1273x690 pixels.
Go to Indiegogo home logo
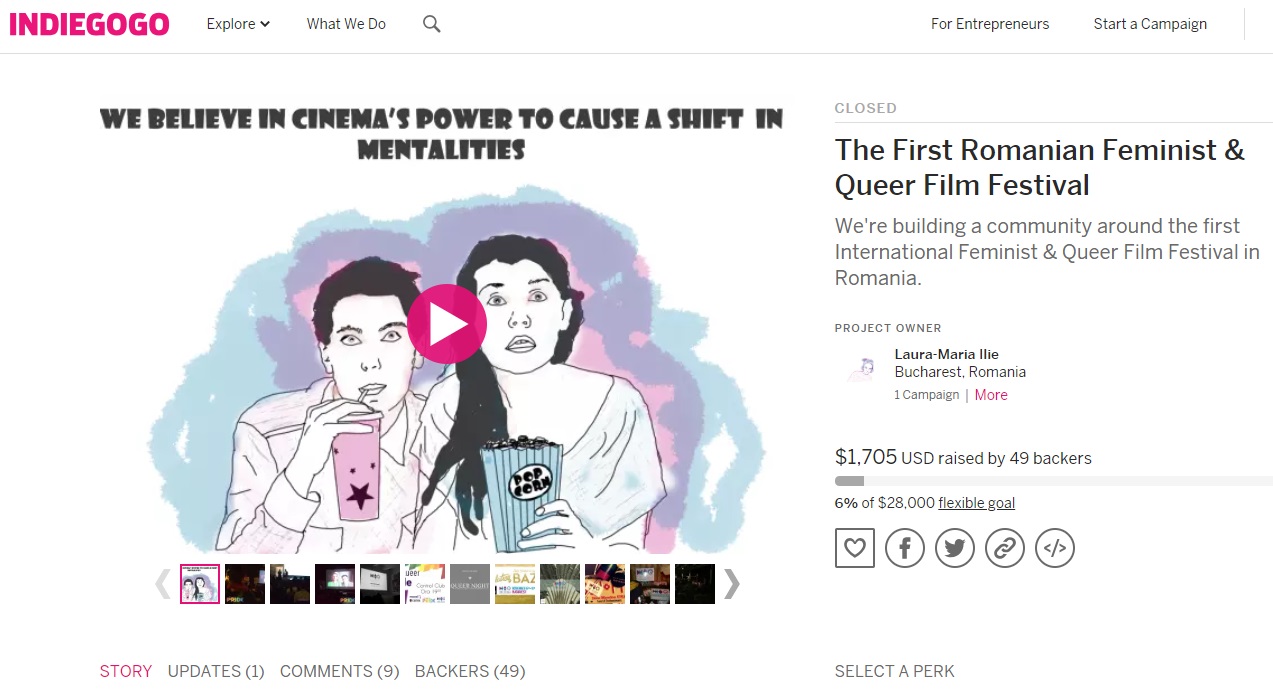pos(89,24)
